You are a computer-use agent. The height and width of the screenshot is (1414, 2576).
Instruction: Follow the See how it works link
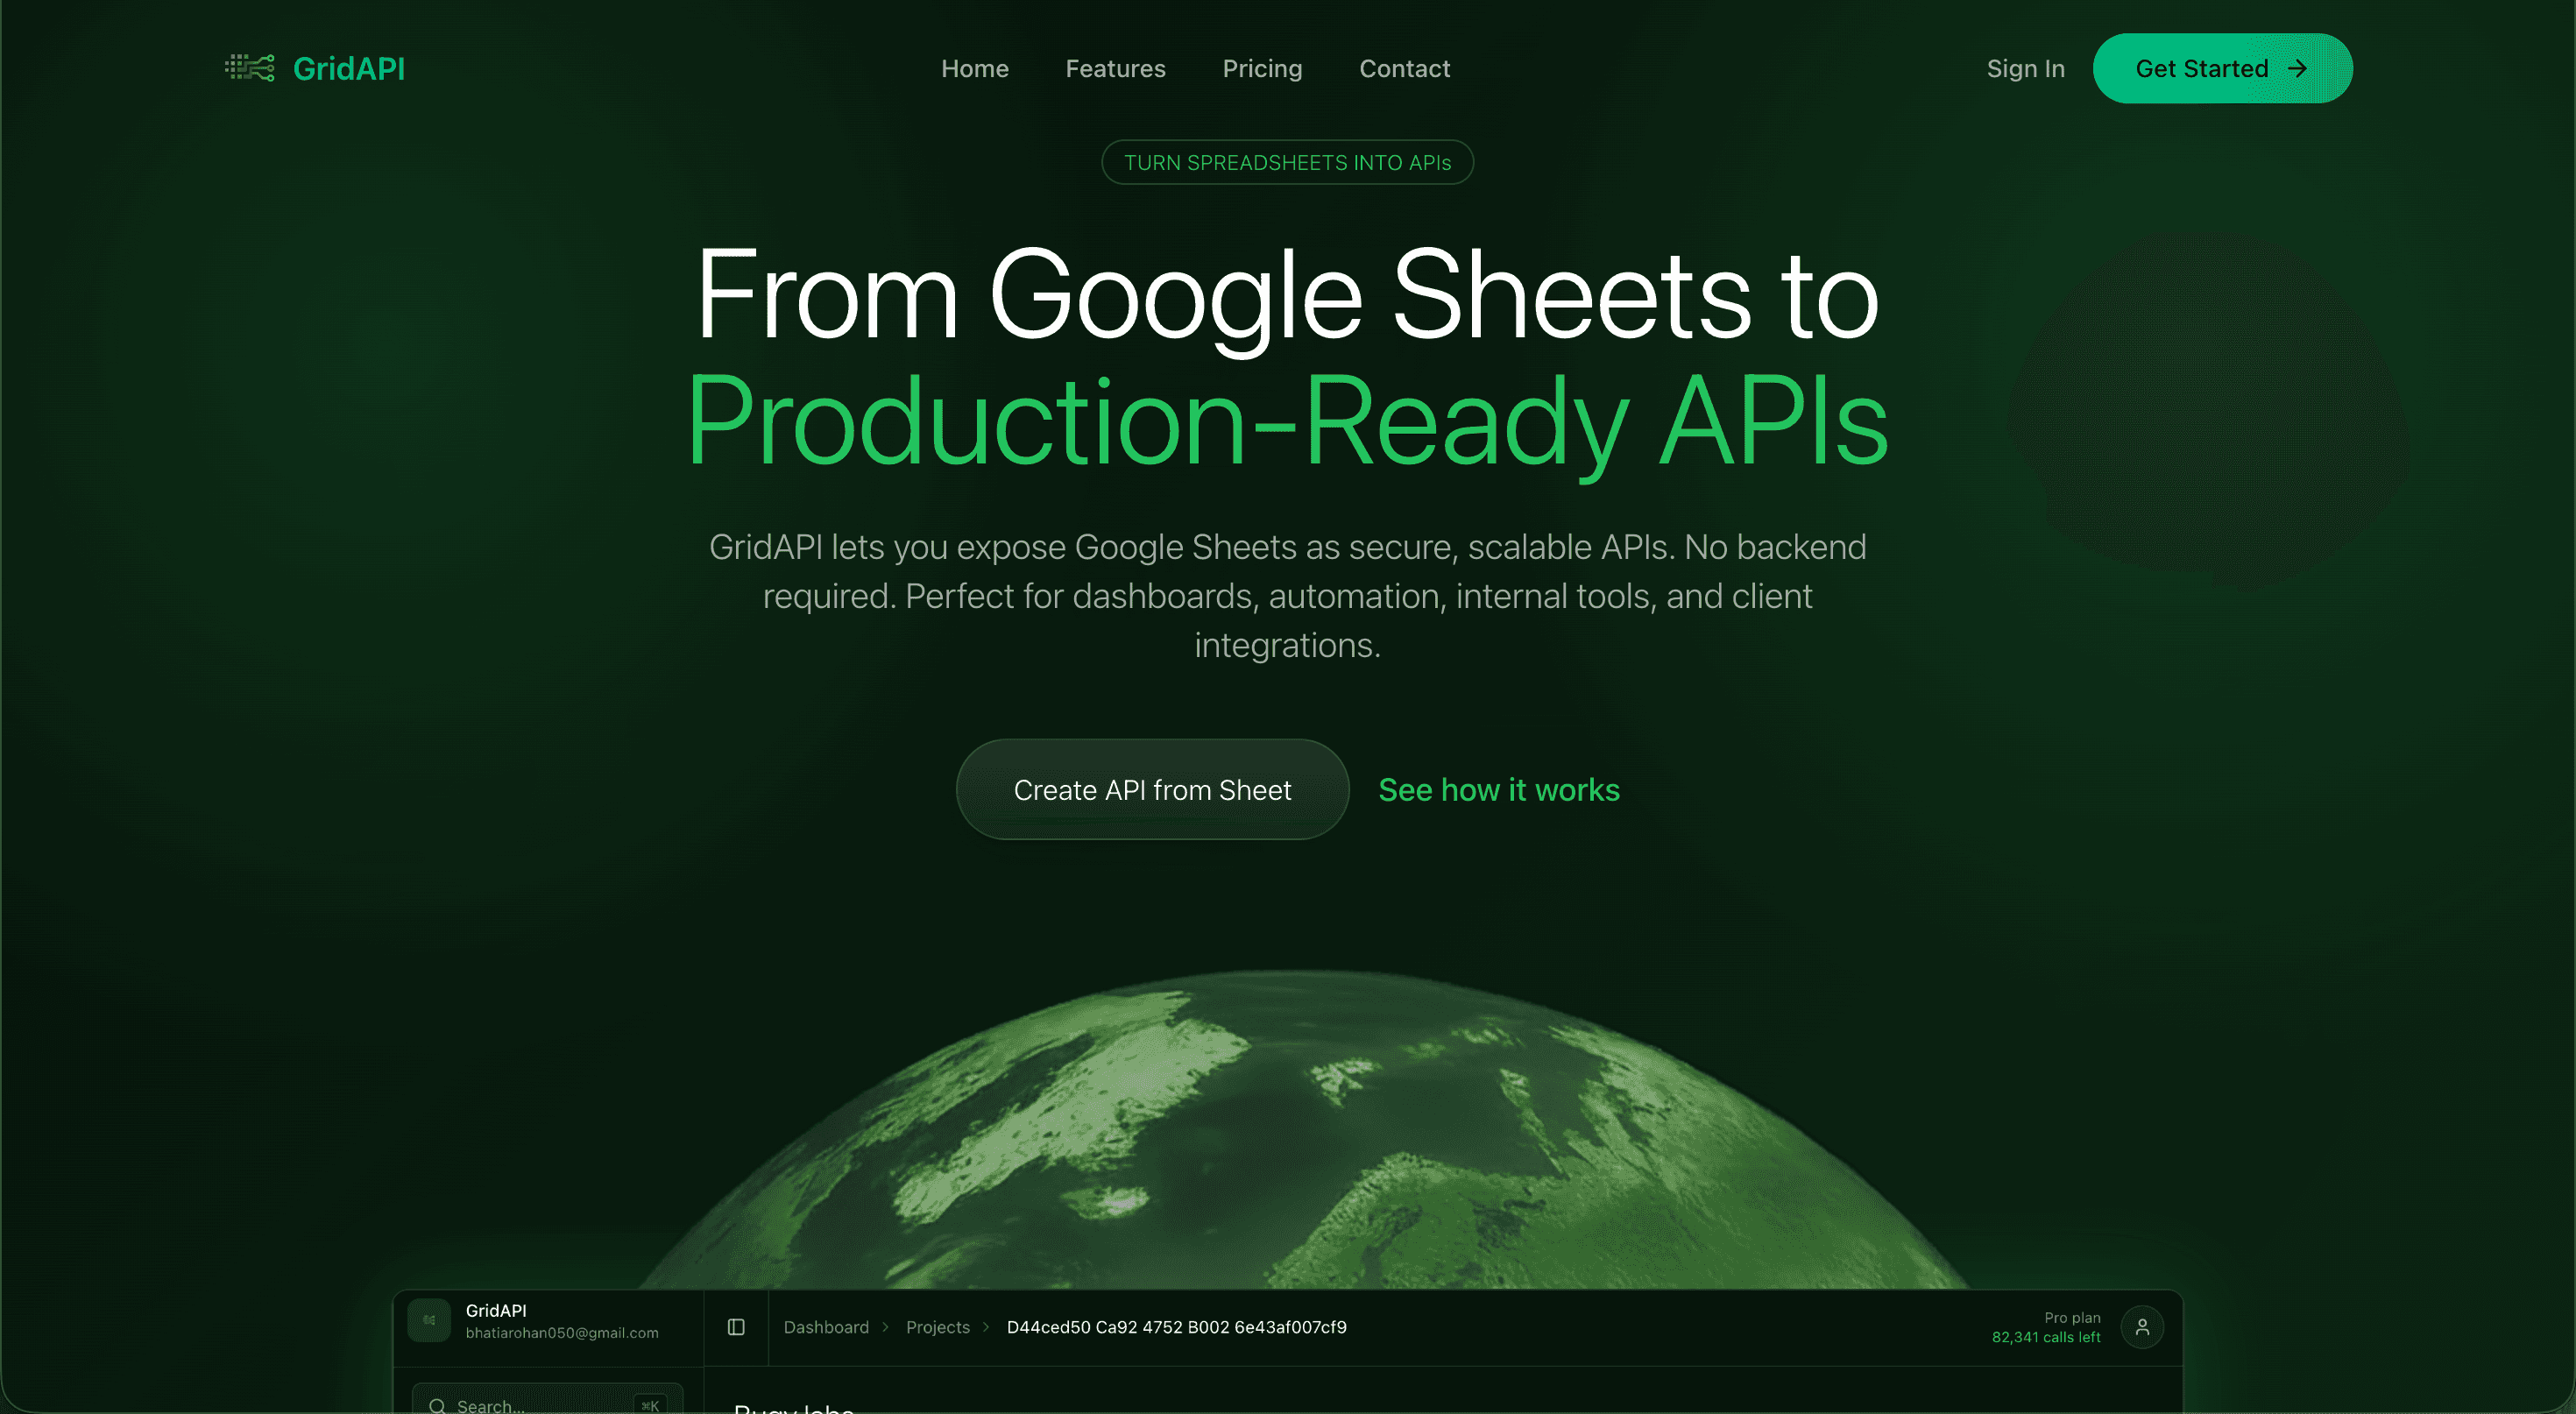point(1498,789)
